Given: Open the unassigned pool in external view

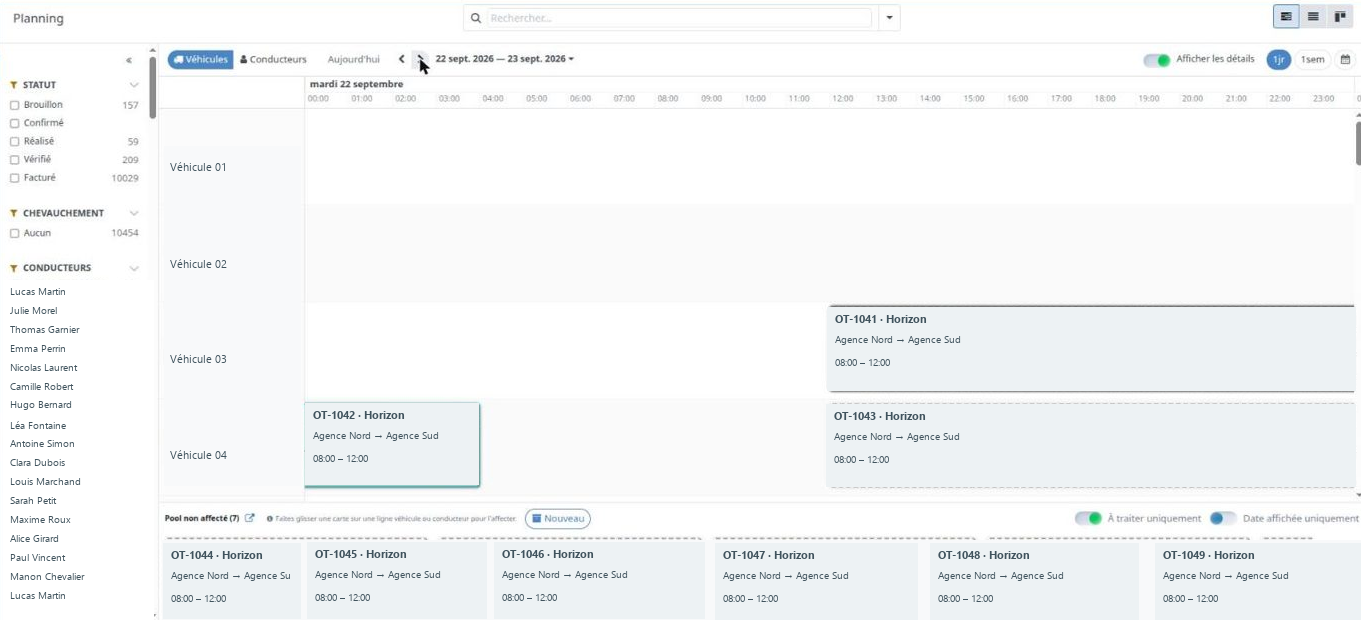Looking at the screenshot, I should [x=250, y=518].
